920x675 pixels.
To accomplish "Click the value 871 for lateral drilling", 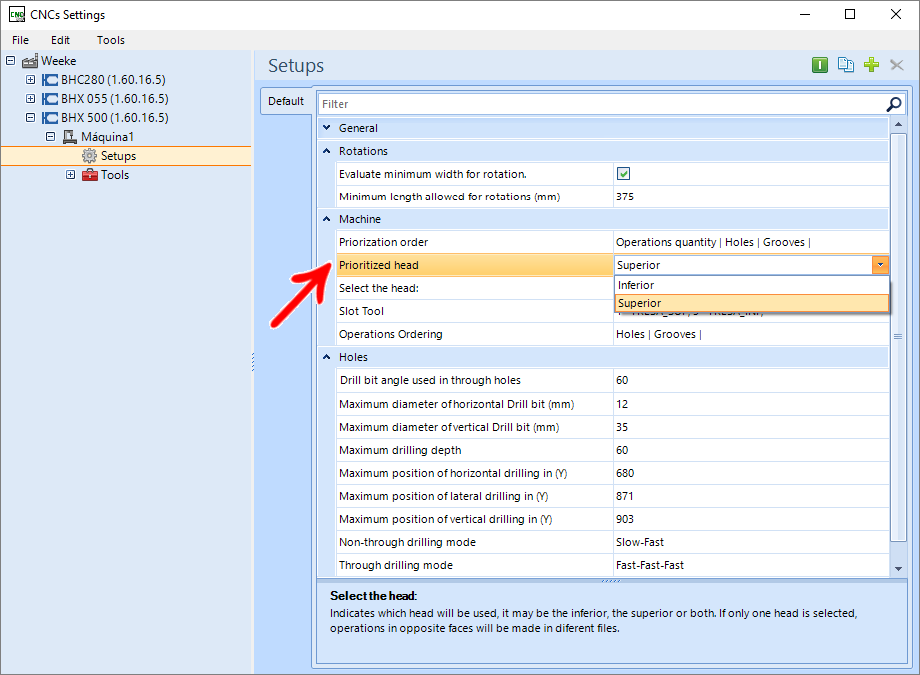I will pos(625,496).
